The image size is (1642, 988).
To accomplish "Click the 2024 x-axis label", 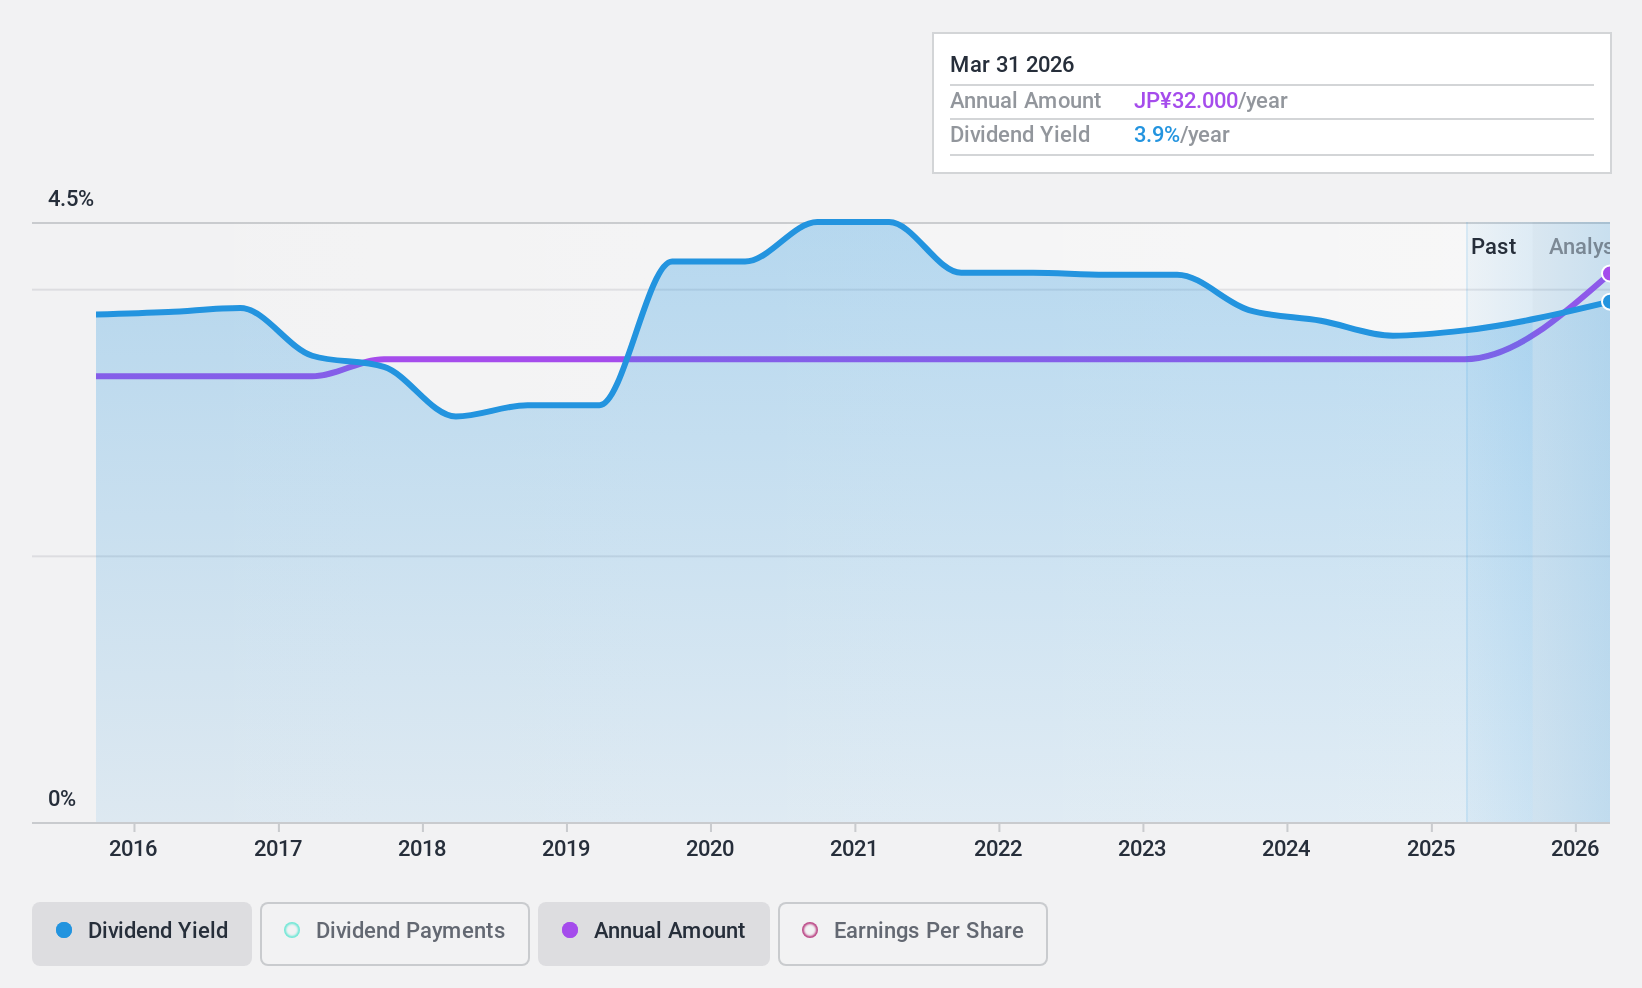I will (x=1286, y=849).
